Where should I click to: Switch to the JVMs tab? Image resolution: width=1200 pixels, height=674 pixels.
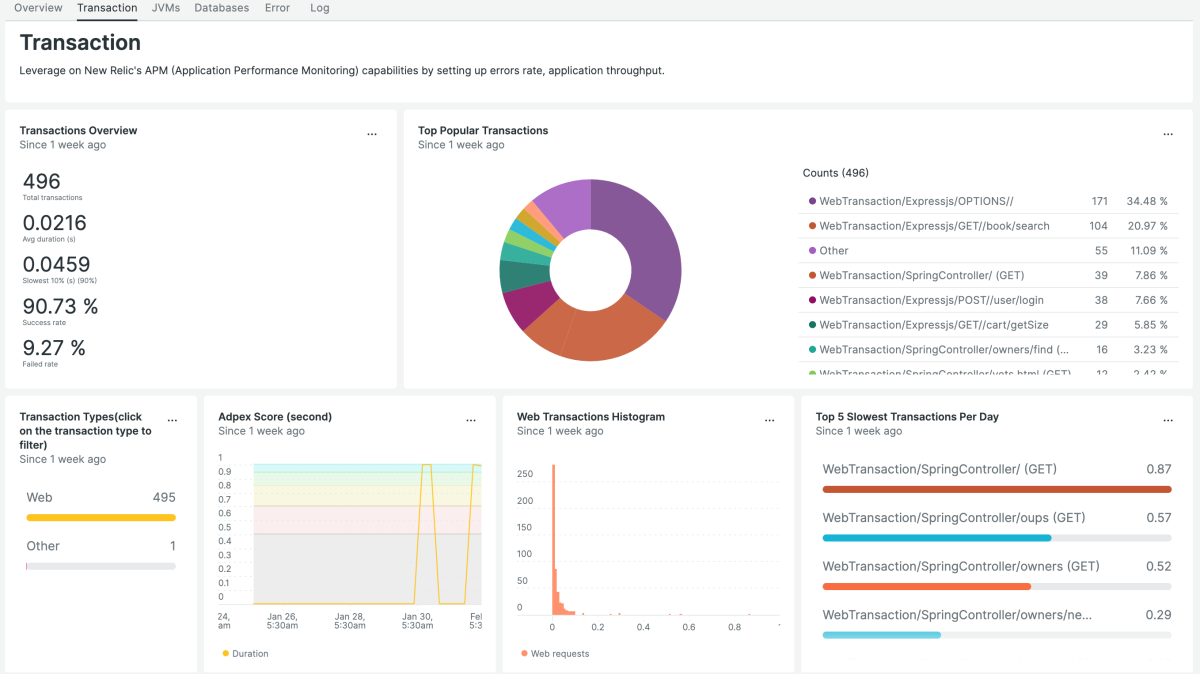point(166,8)
